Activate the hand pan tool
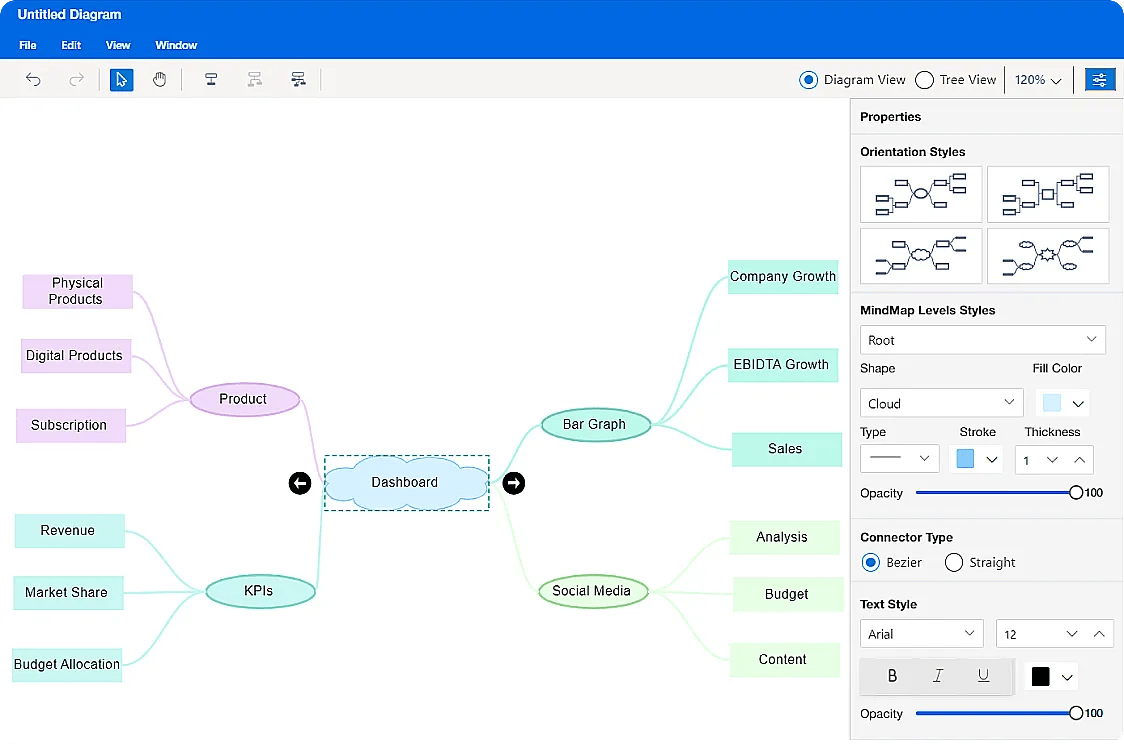Screen dimensions: 1124x744 (160, 79)
